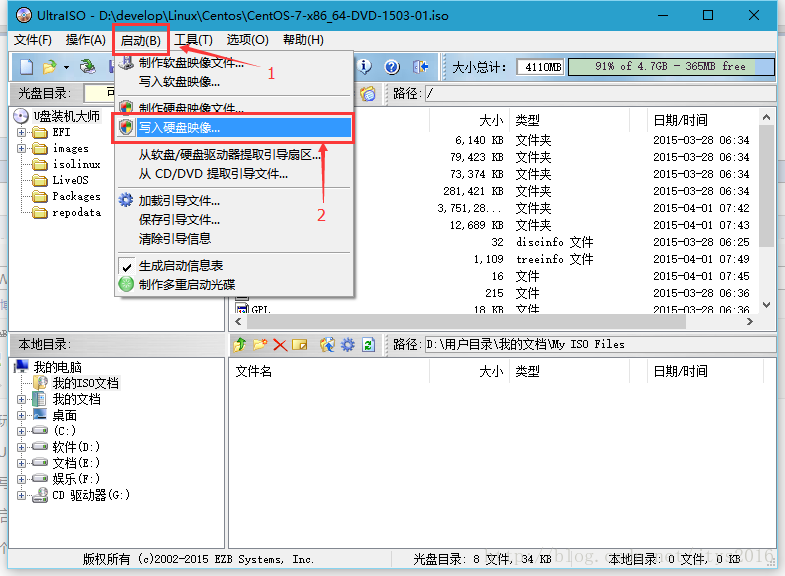This screenshot has width=785, height=576.
Task: Click the New folder icon in local toolbar
Action: (x=260, y=344)
